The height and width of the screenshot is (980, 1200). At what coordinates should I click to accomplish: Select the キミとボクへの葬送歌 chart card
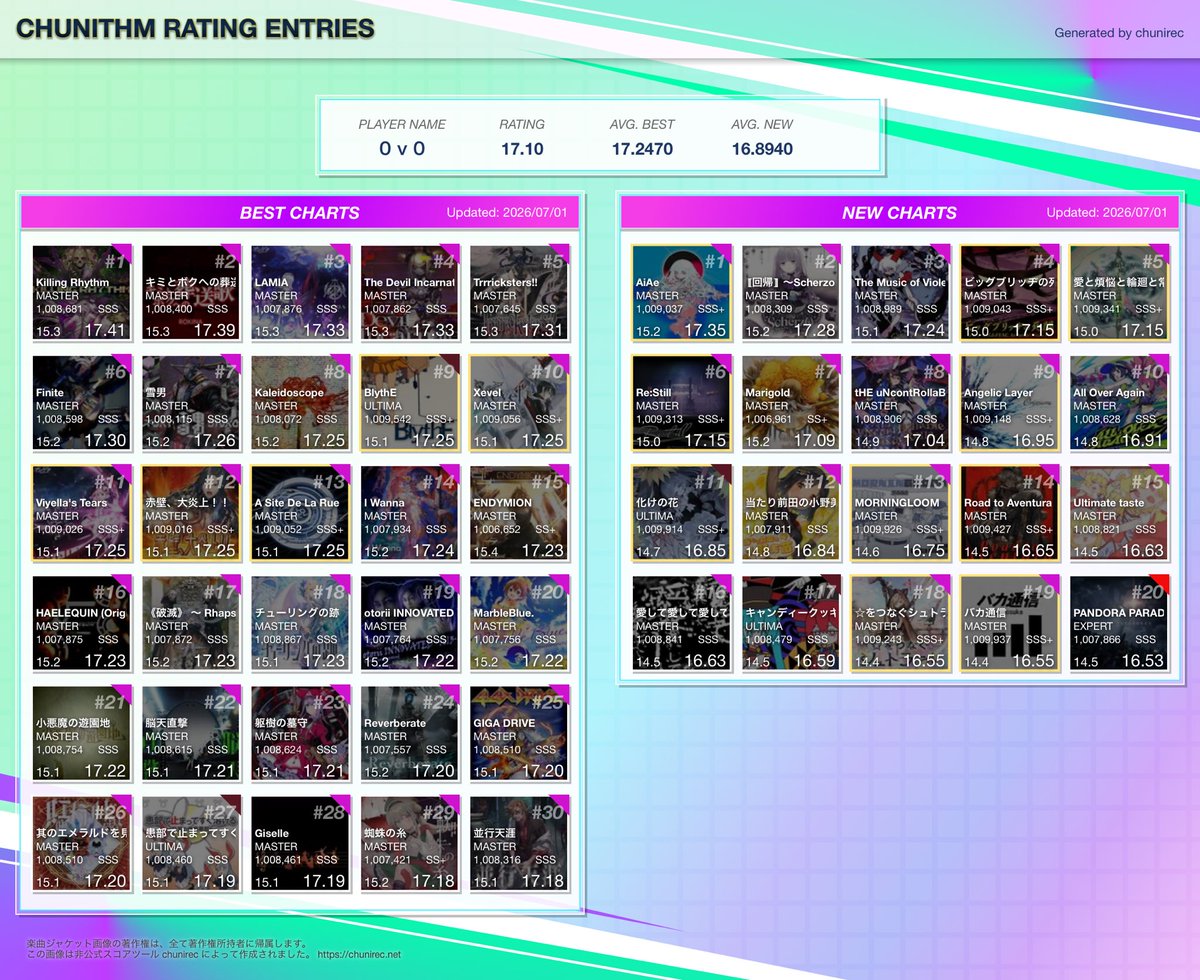click(191, 292)
